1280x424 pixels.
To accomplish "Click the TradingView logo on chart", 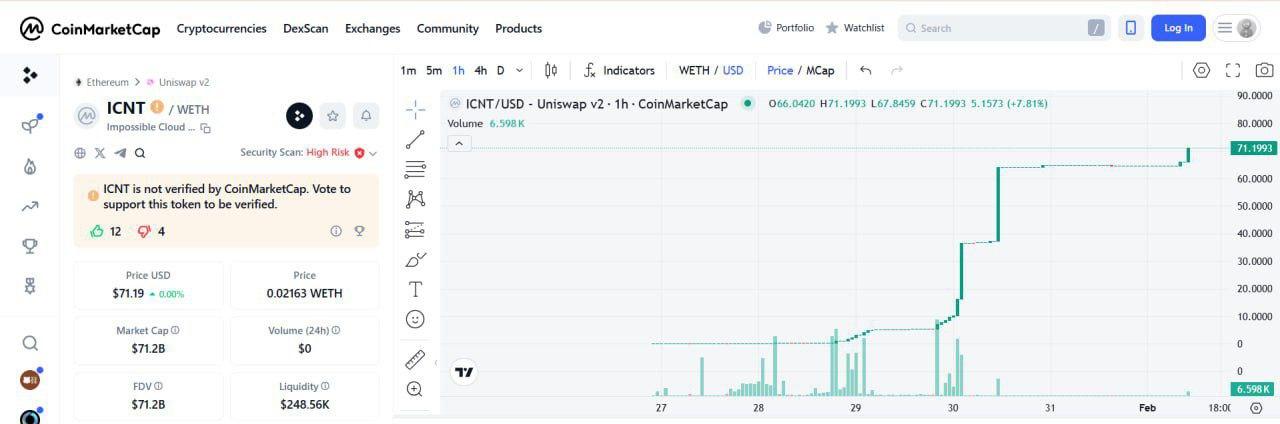I will tap(464, 373).
